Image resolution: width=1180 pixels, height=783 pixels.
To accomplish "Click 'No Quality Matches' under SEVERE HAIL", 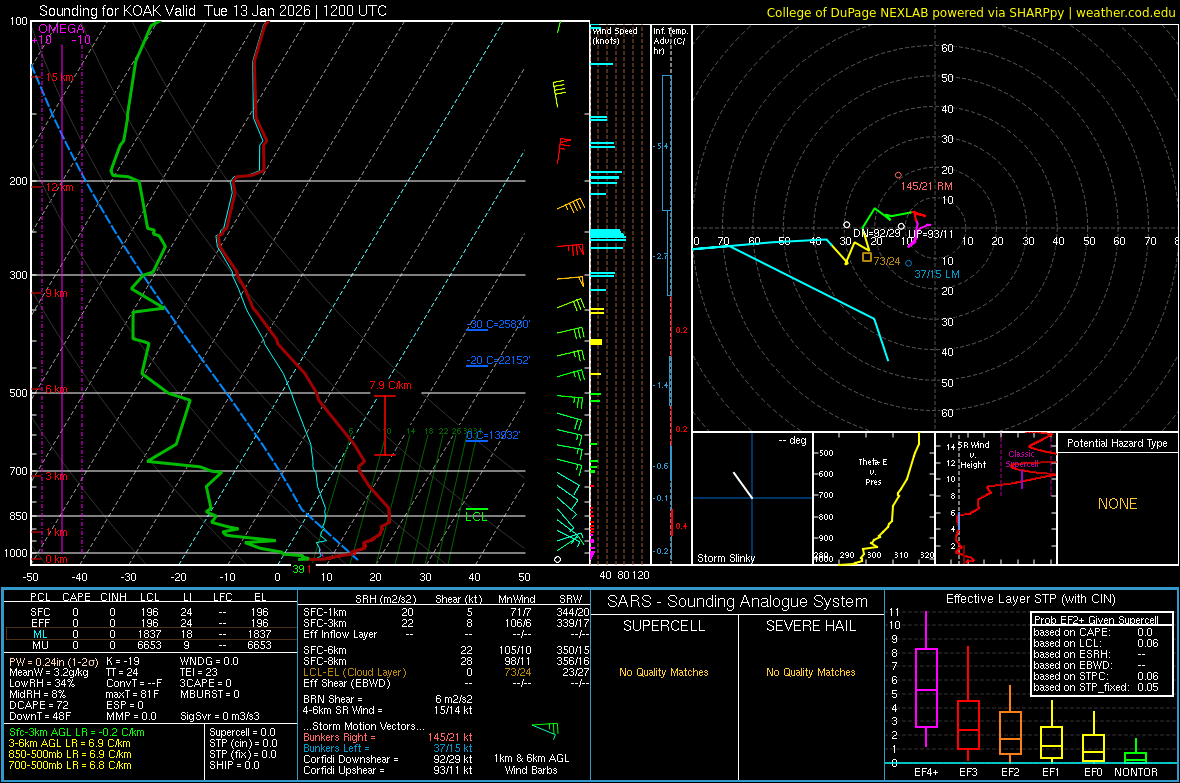I will [810, 672].
